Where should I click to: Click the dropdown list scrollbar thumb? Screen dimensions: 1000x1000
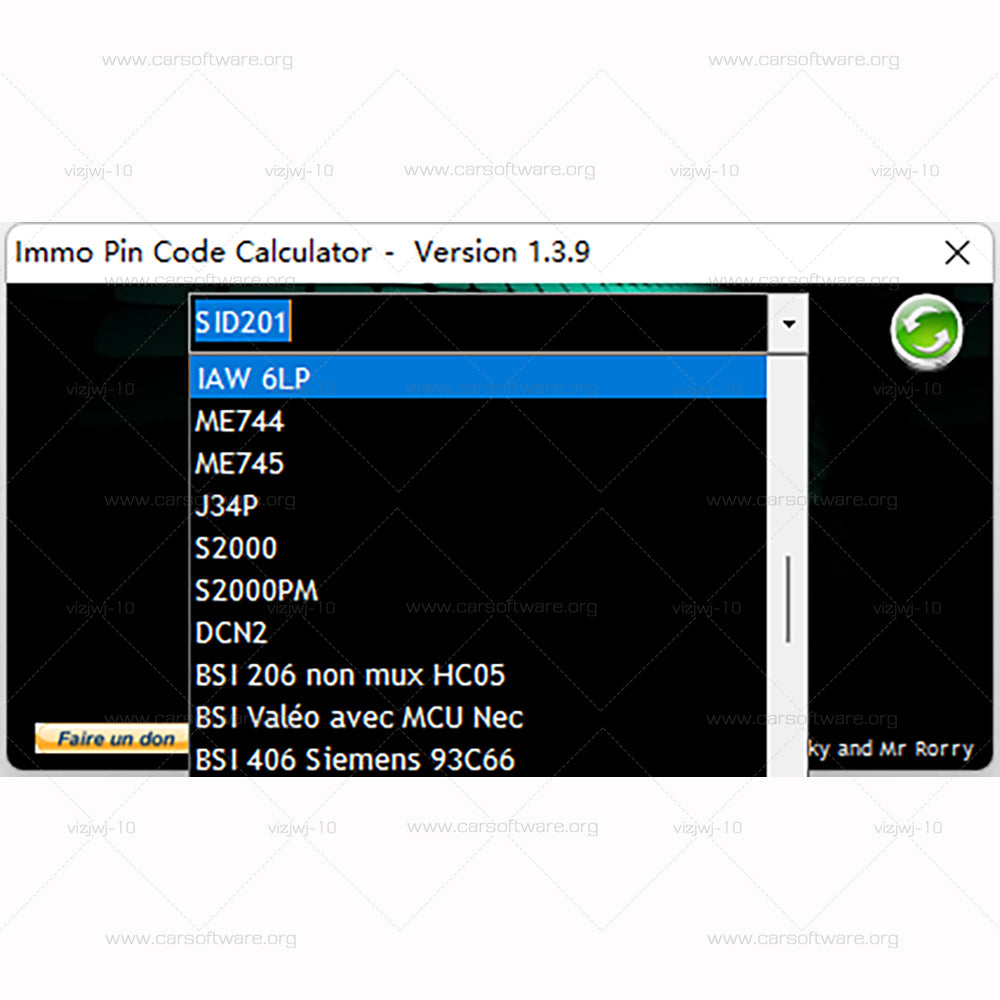click(x=788, y=599)
